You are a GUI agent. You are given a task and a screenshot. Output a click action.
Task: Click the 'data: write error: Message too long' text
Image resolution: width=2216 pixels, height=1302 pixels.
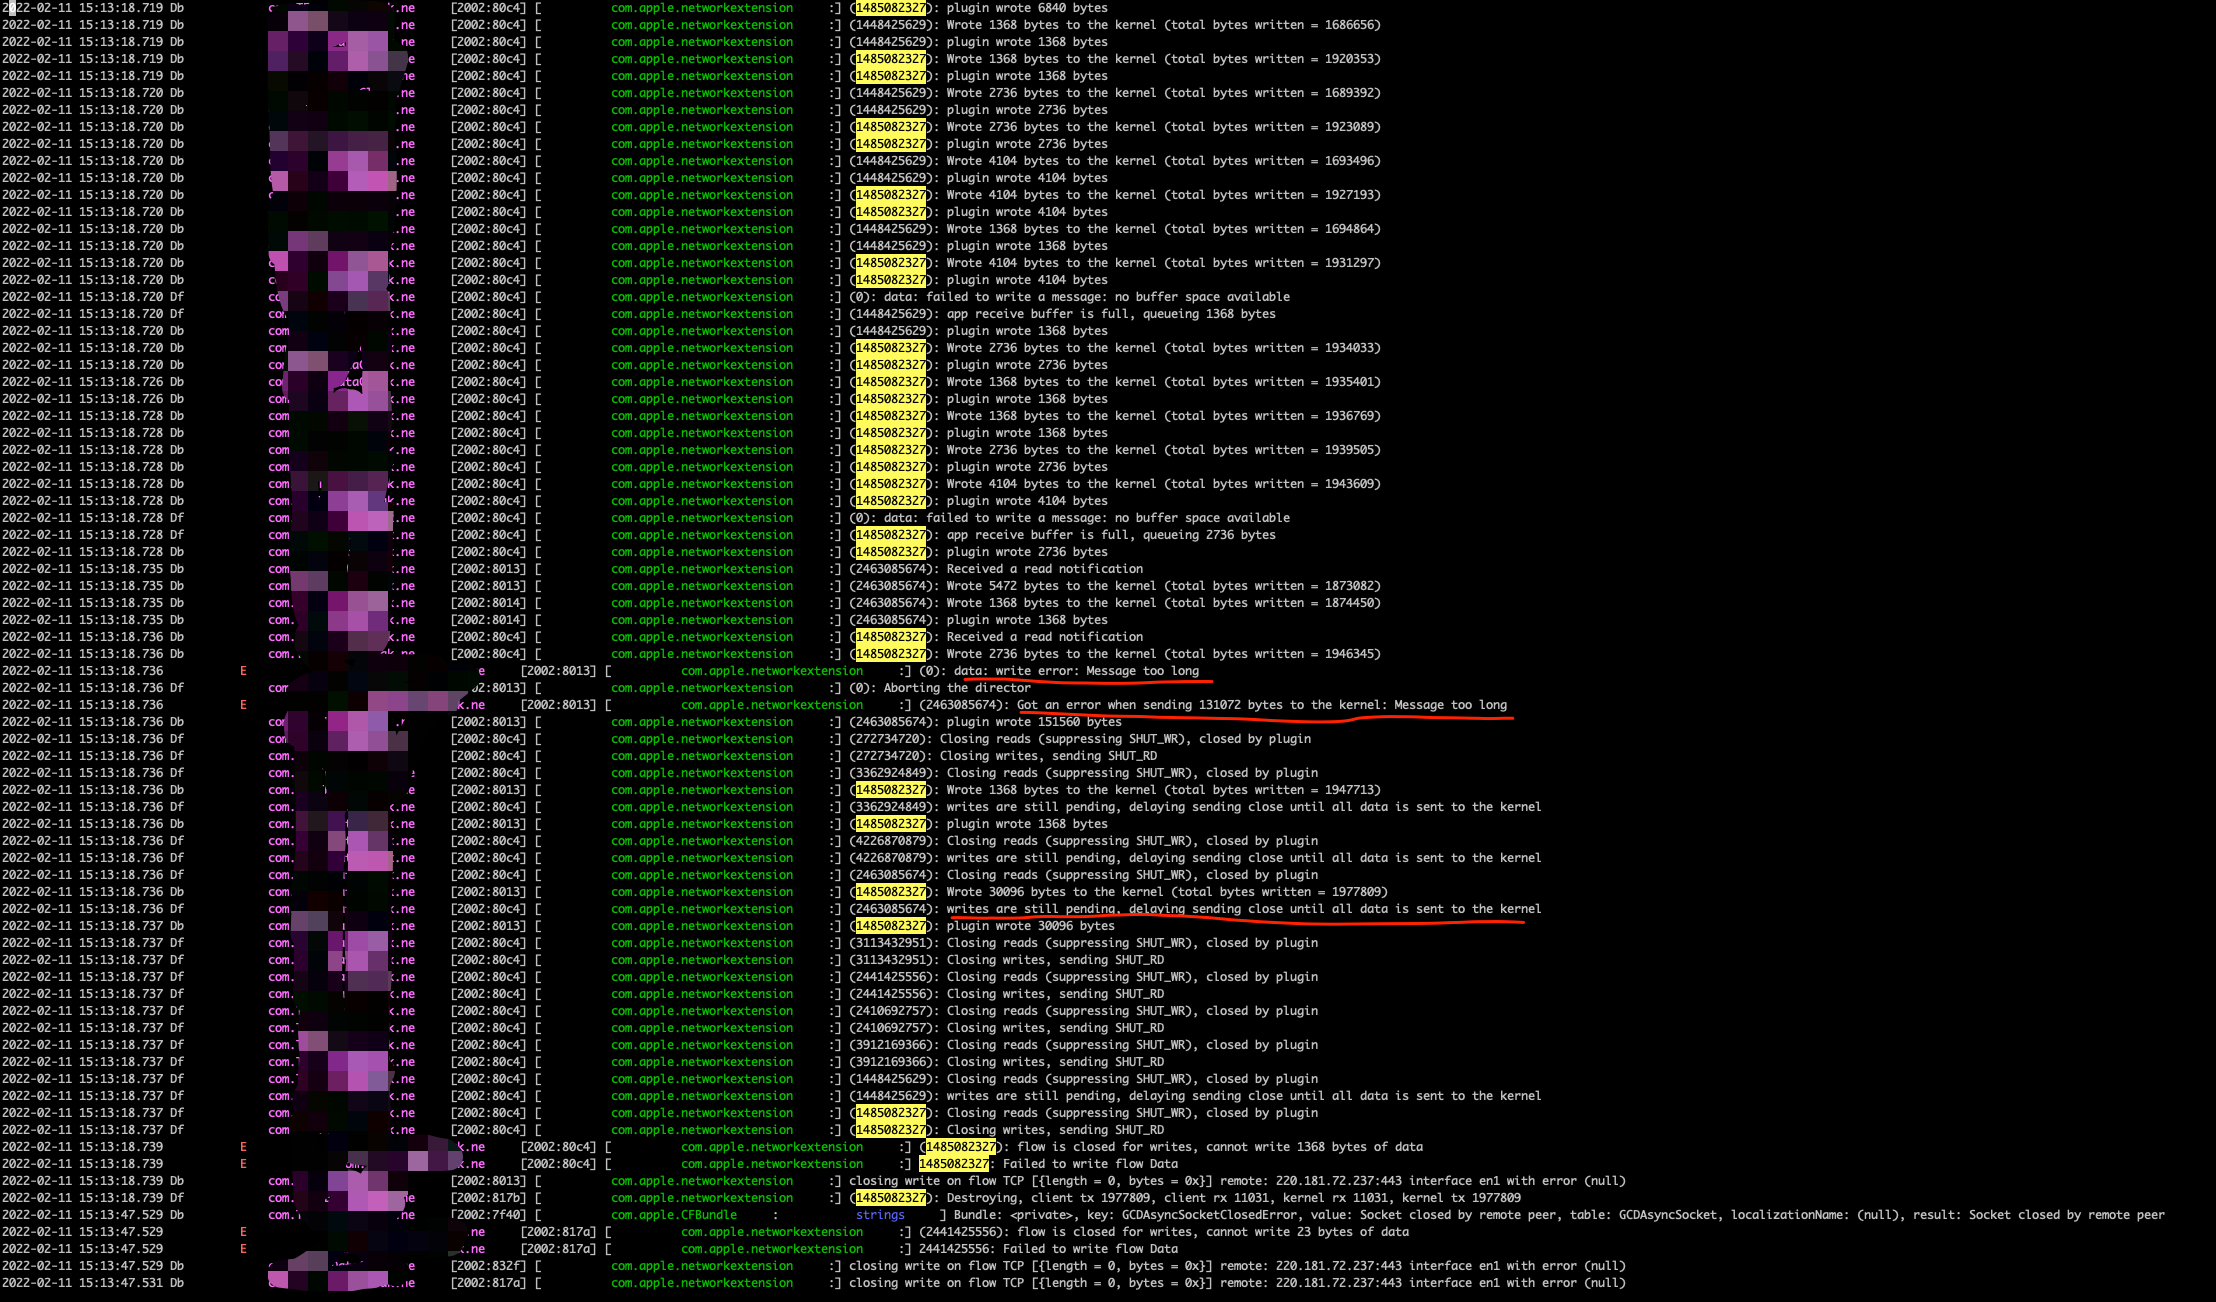pos(1076,671)
